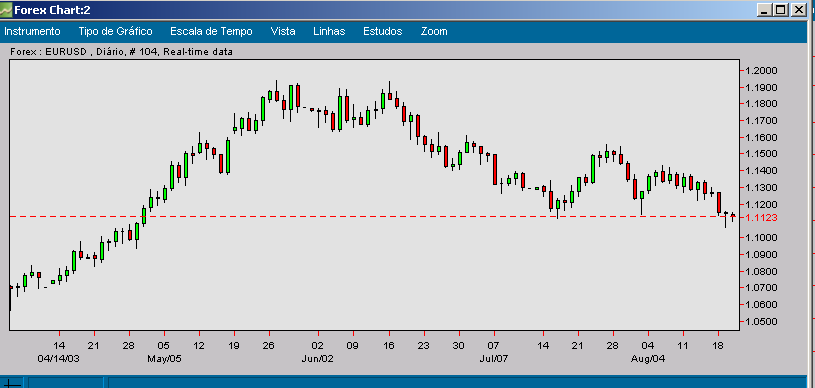The image size is (815, 388).
Task: Click the 1.1300 price axis label
Action: click(x=761, y=188)
